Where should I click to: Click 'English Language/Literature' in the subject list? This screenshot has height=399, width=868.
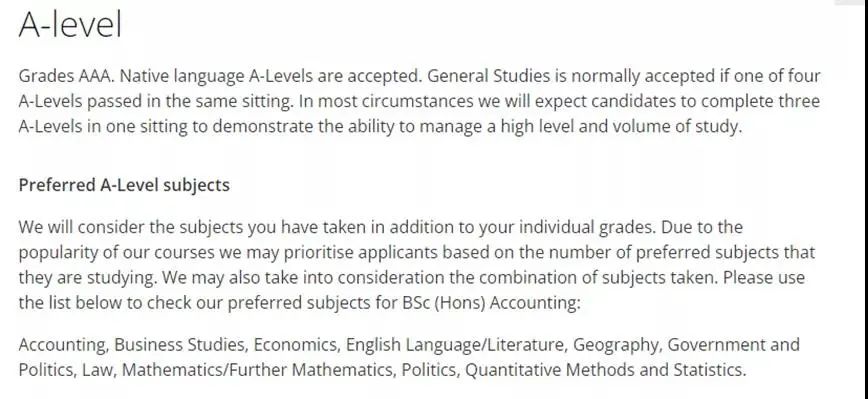point(457,345)
